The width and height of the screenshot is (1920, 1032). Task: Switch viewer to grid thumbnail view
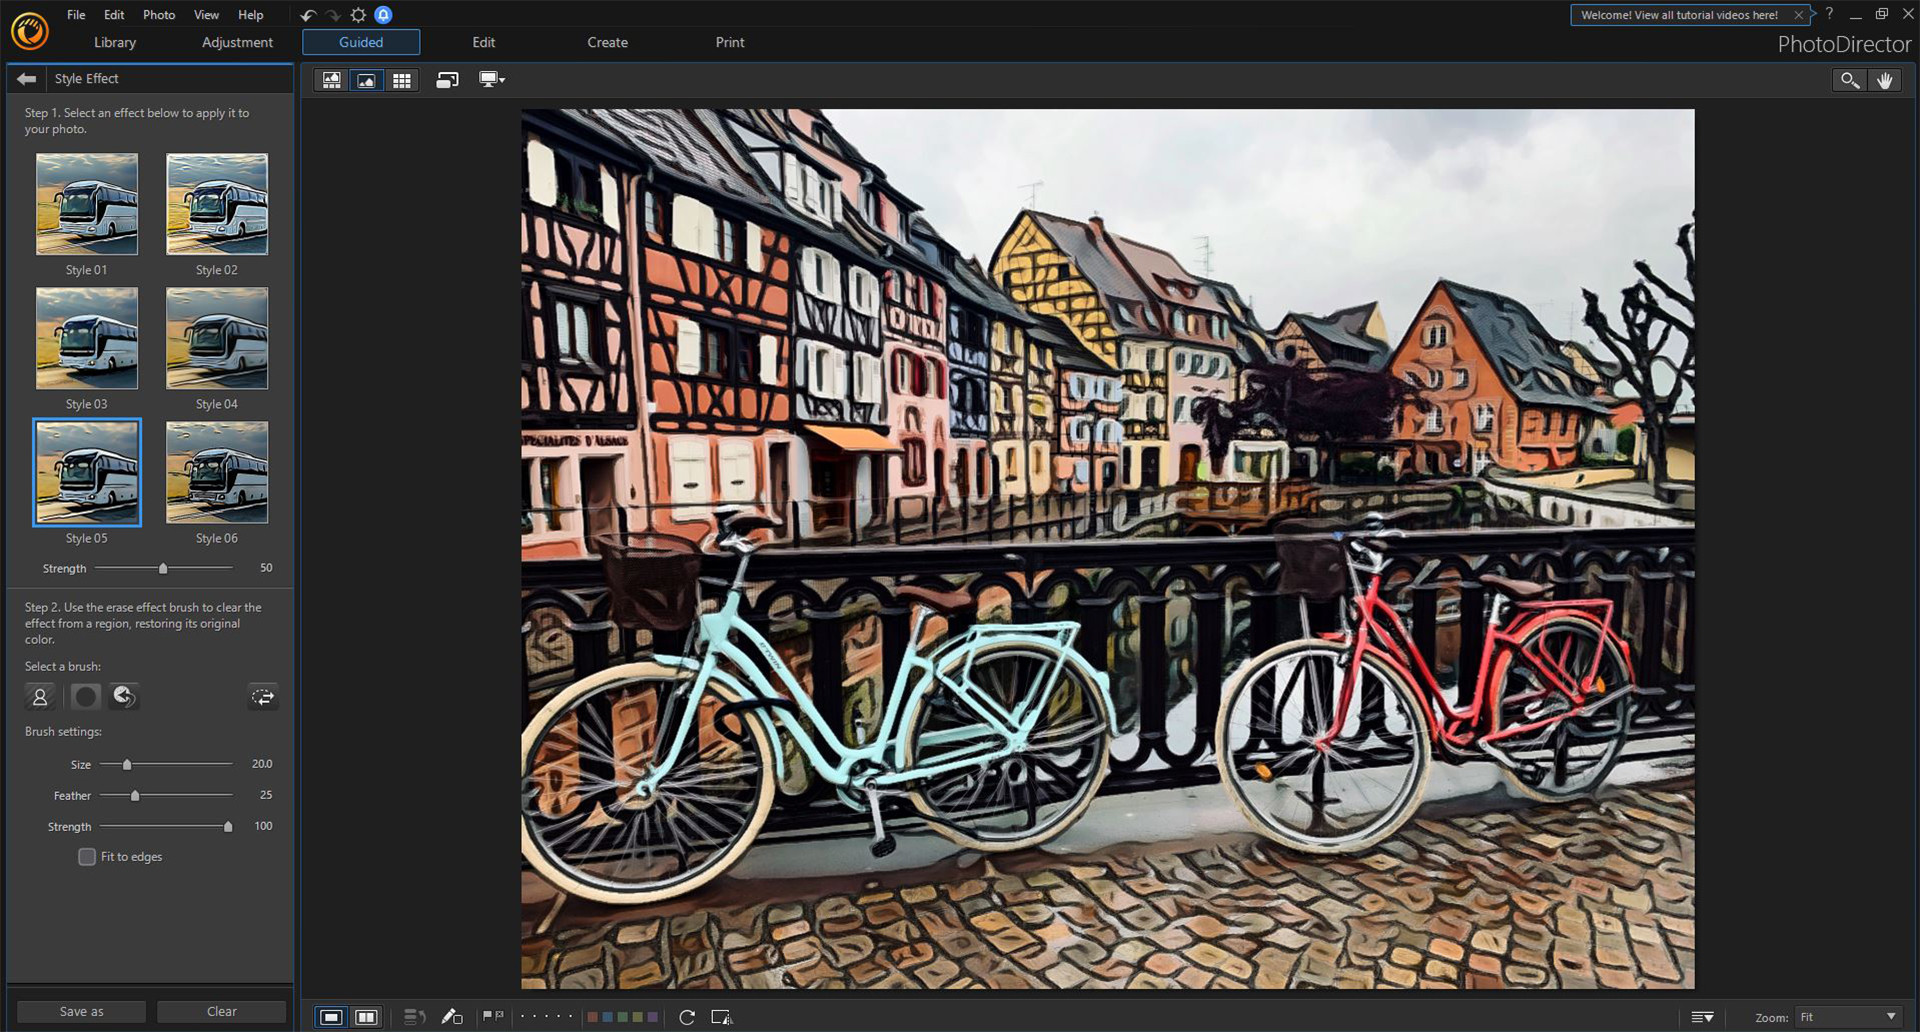click(403, 80)
